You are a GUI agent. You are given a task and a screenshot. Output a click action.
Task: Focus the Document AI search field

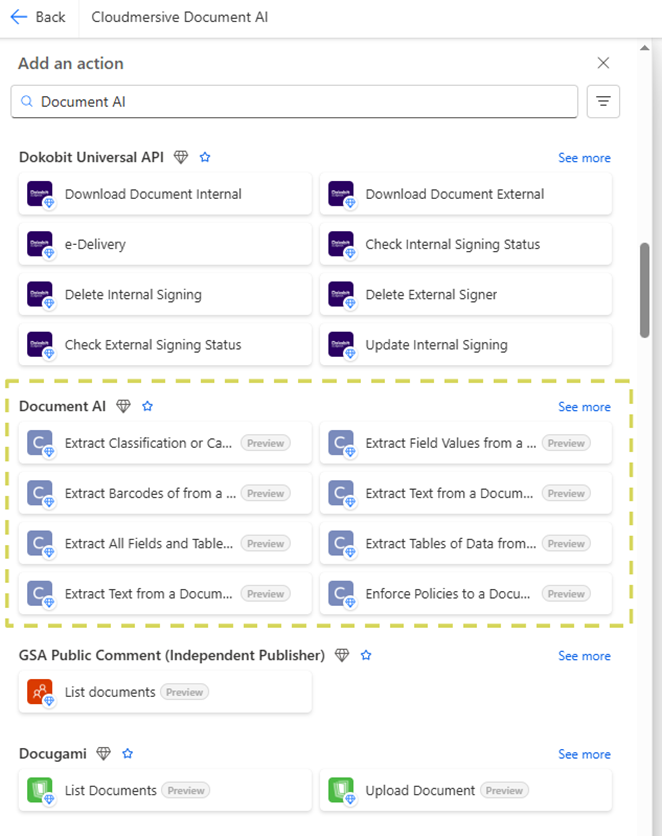pos(294,101)
